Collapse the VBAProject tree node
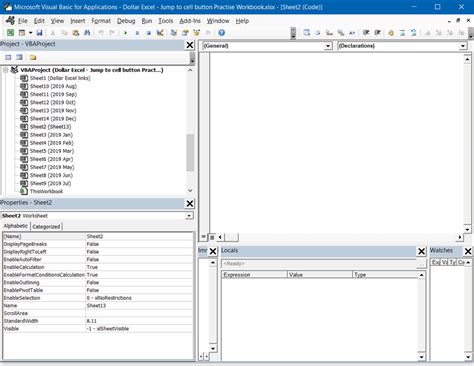Screen dimensions: 474x366 (6, 70)
